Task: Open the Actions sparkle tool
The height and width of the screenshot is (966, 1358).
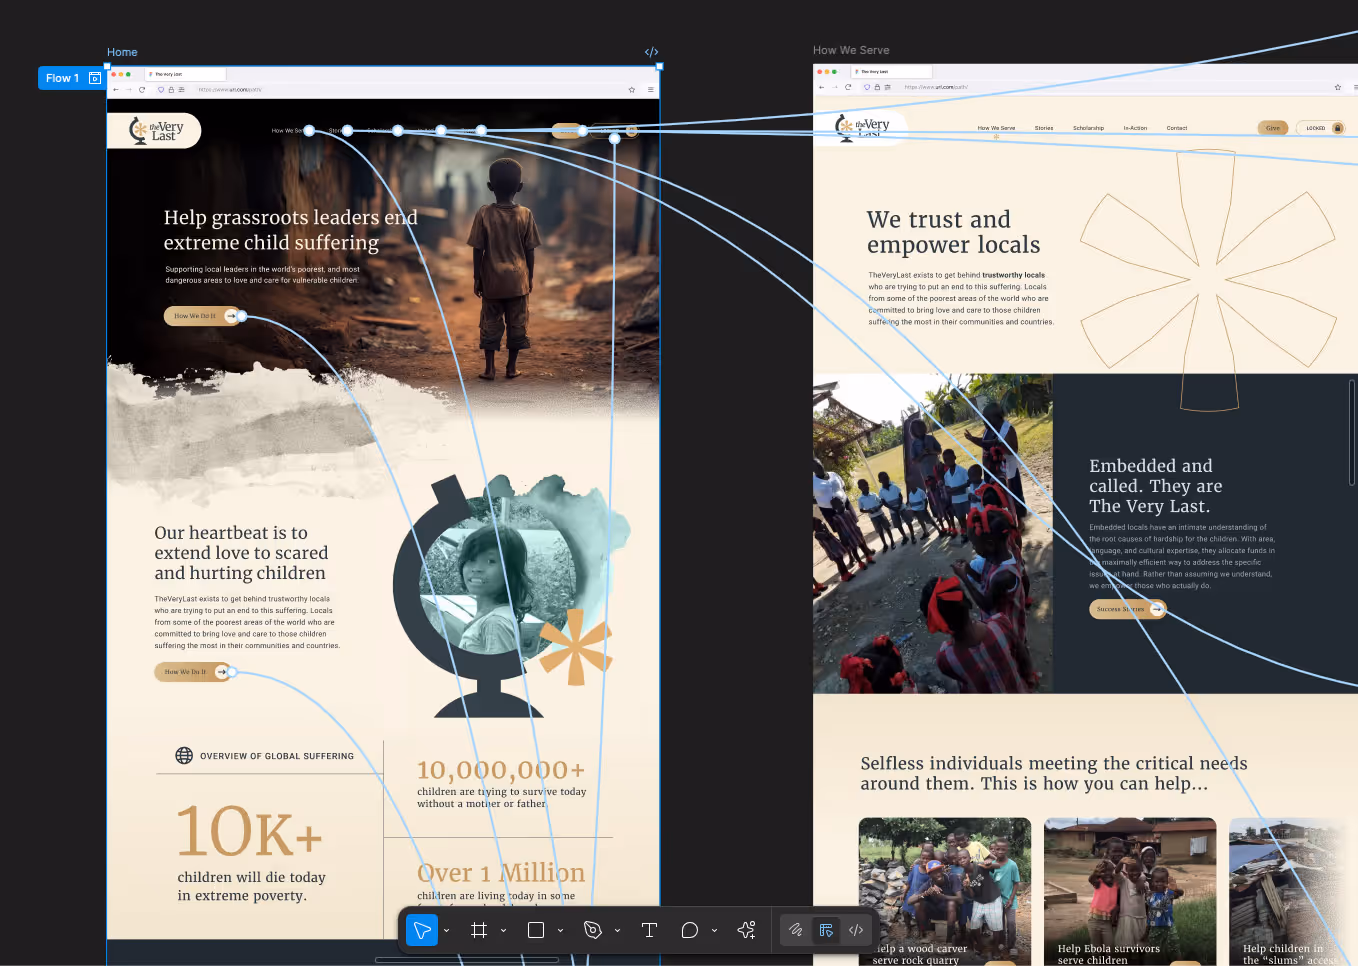Action: coord(746,930)
